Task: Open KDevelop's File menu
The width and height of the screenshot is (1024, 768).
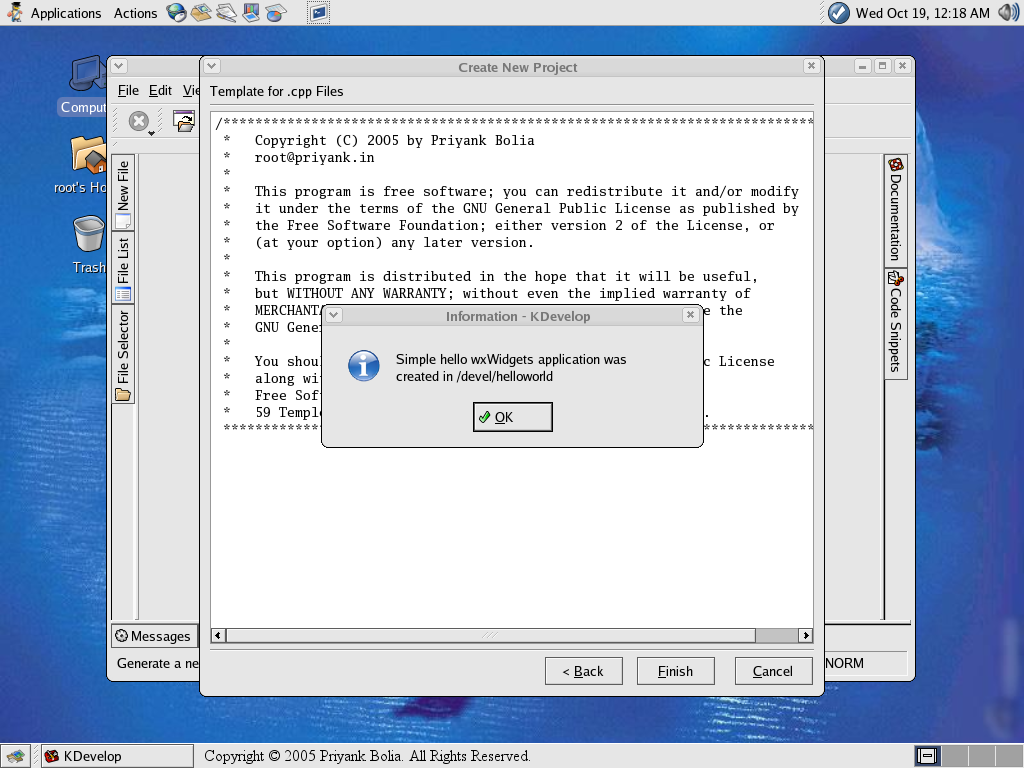Action: [128, 91]
